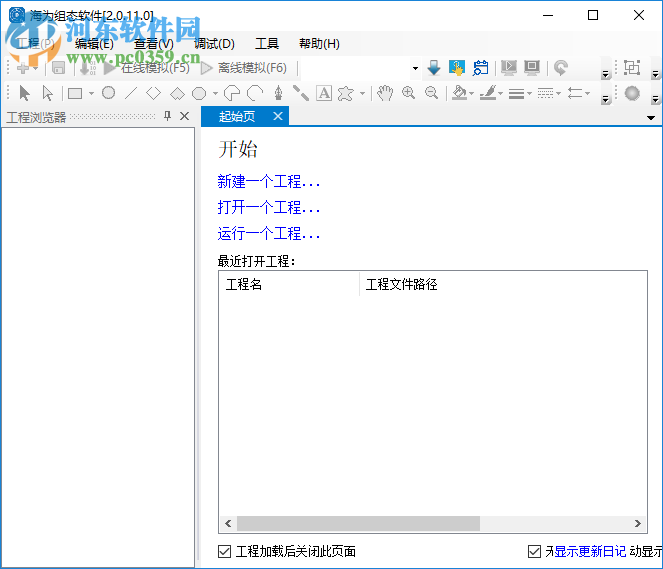663x569 pixels.
Task: Select the rectangle drawing tool
Action: [x=75, y=93]
